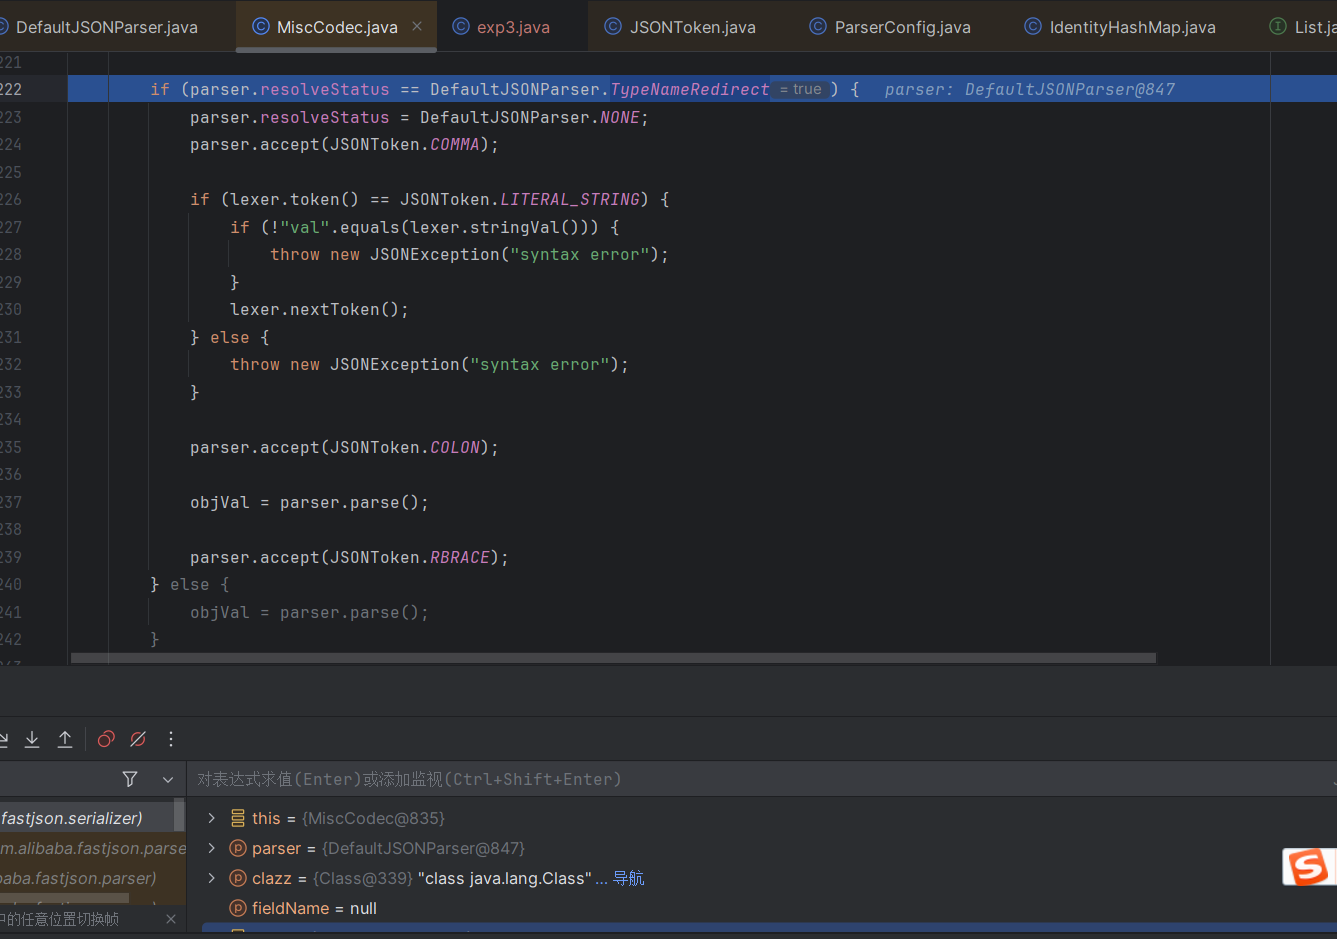Open the debugger toolbar more options menu
This screenshot has height=939, width=1337.
pyautogui.click(x=171, y=739)
